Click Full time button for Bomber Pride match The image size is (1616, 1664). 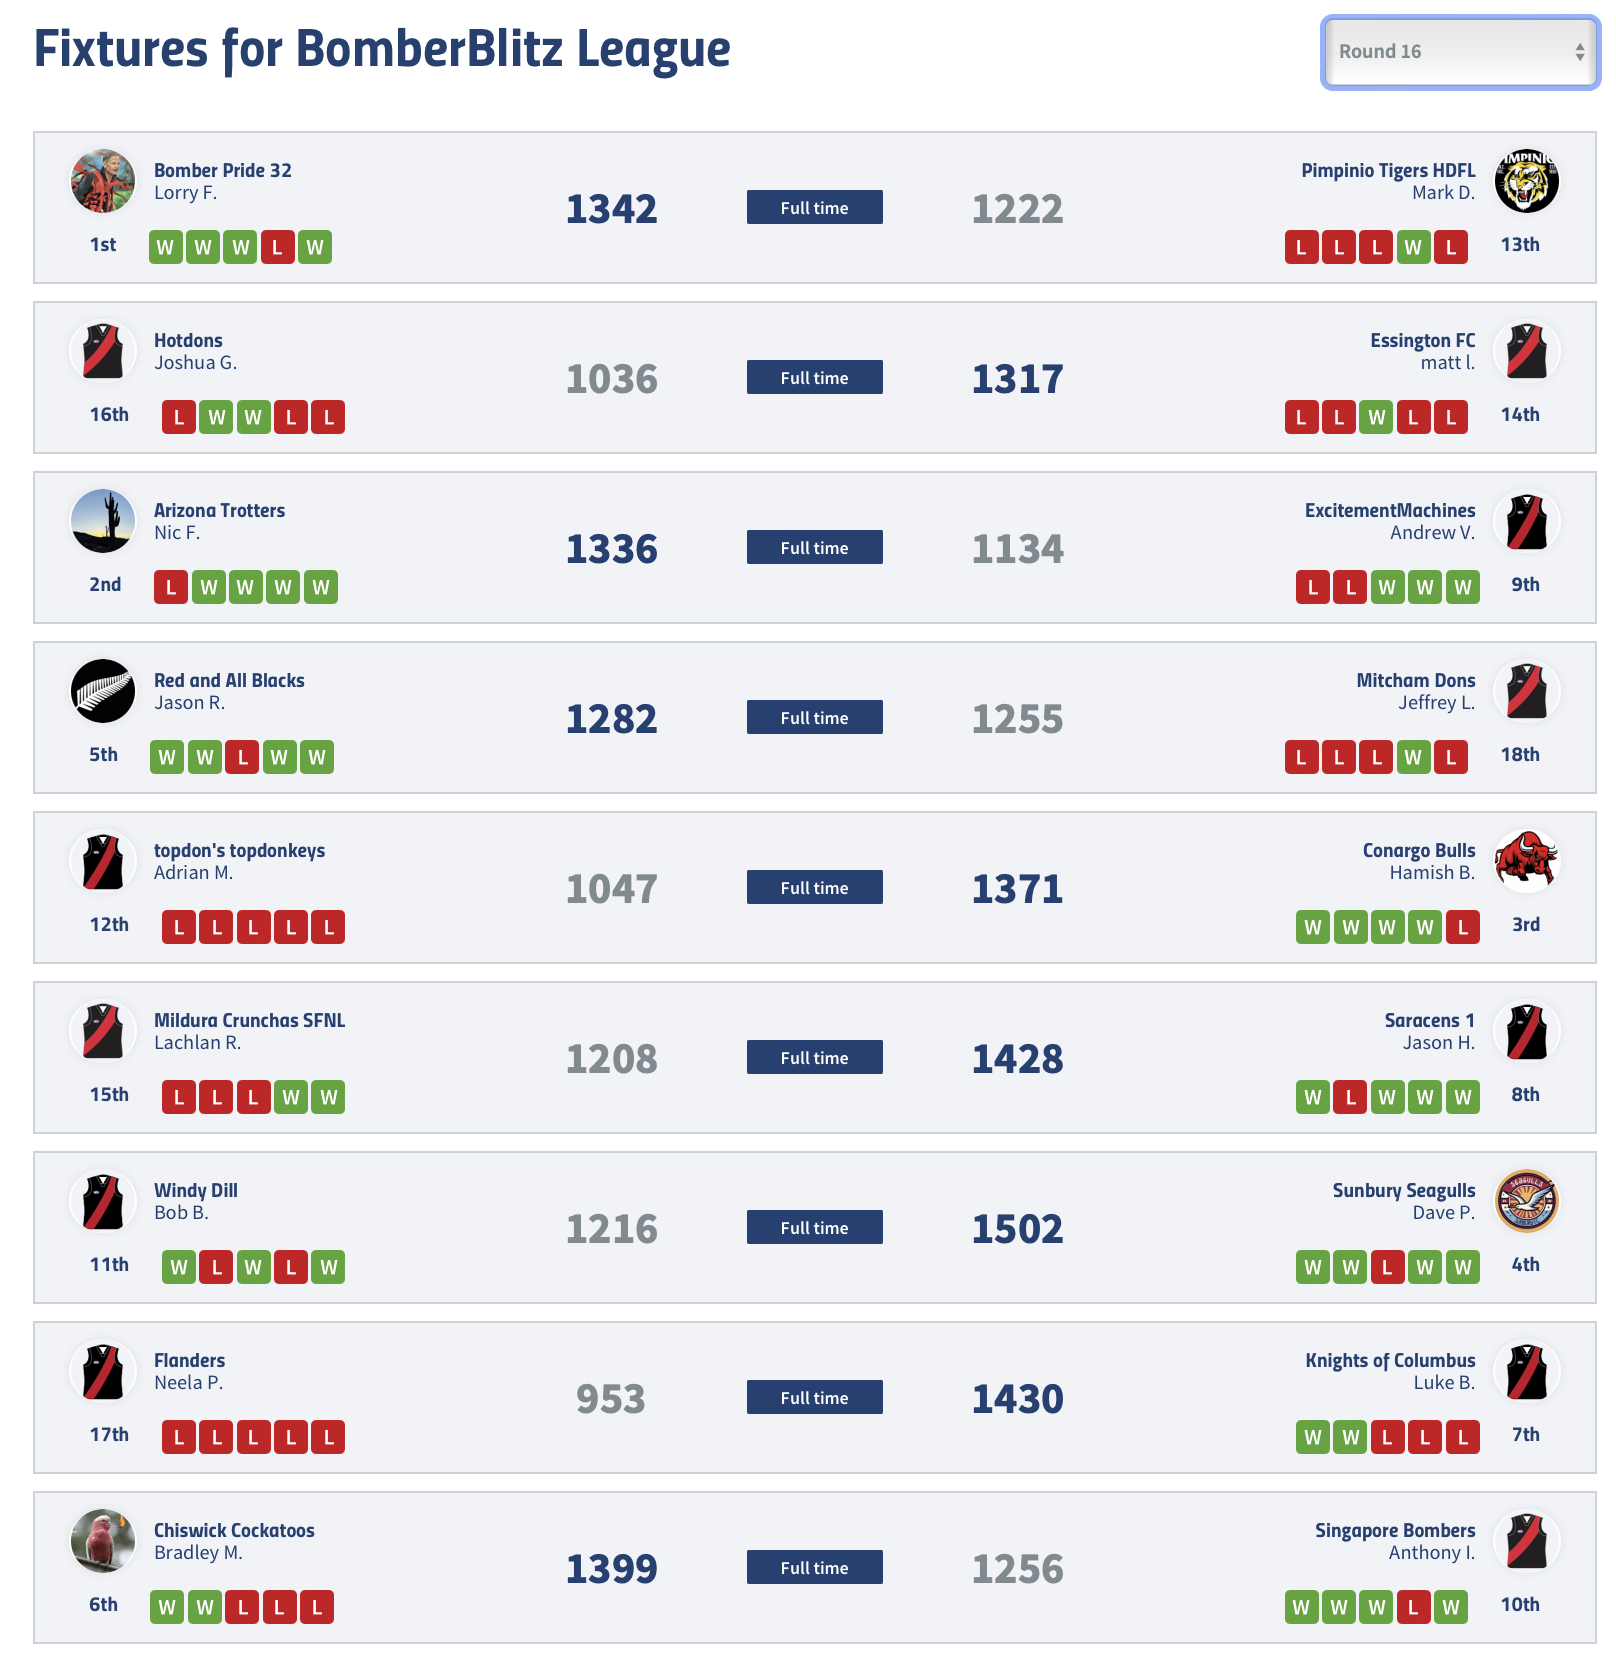click(x=814, y=207)
